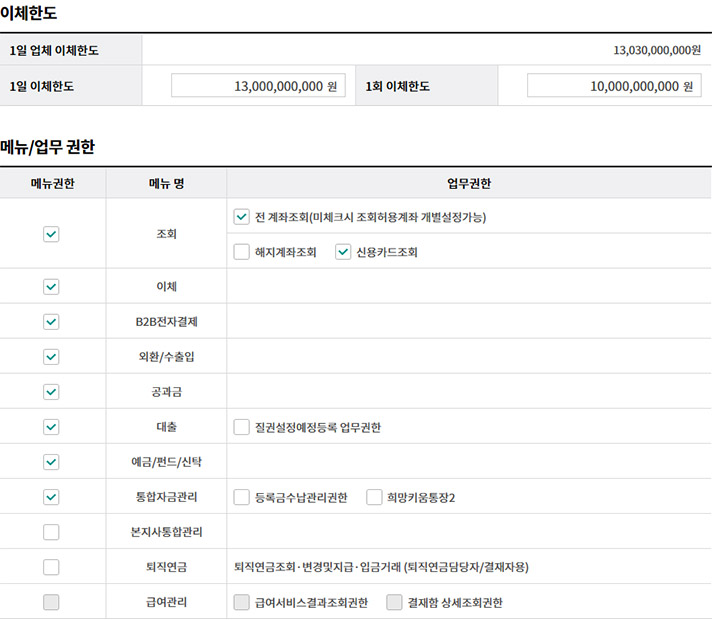
Task: Click the 결재함 상세조회권한 checkbox
Action: point(394,602)
